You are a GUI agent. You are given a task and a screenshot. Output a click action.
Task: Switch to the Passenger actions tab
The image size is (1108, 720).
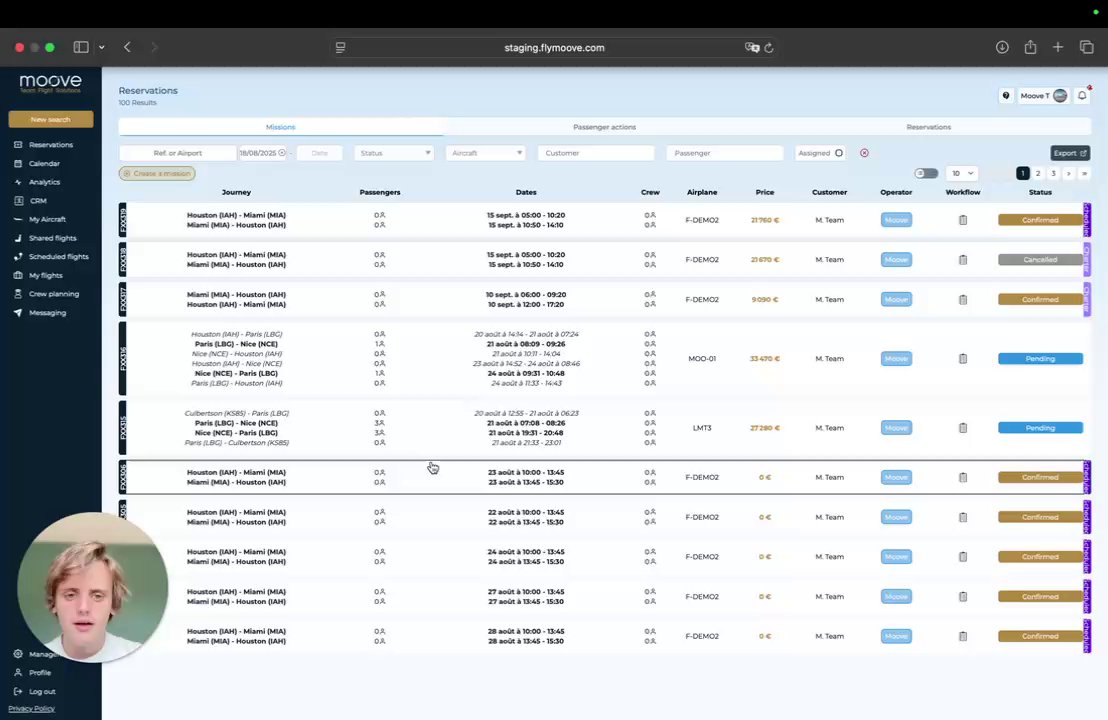[604, 127]
